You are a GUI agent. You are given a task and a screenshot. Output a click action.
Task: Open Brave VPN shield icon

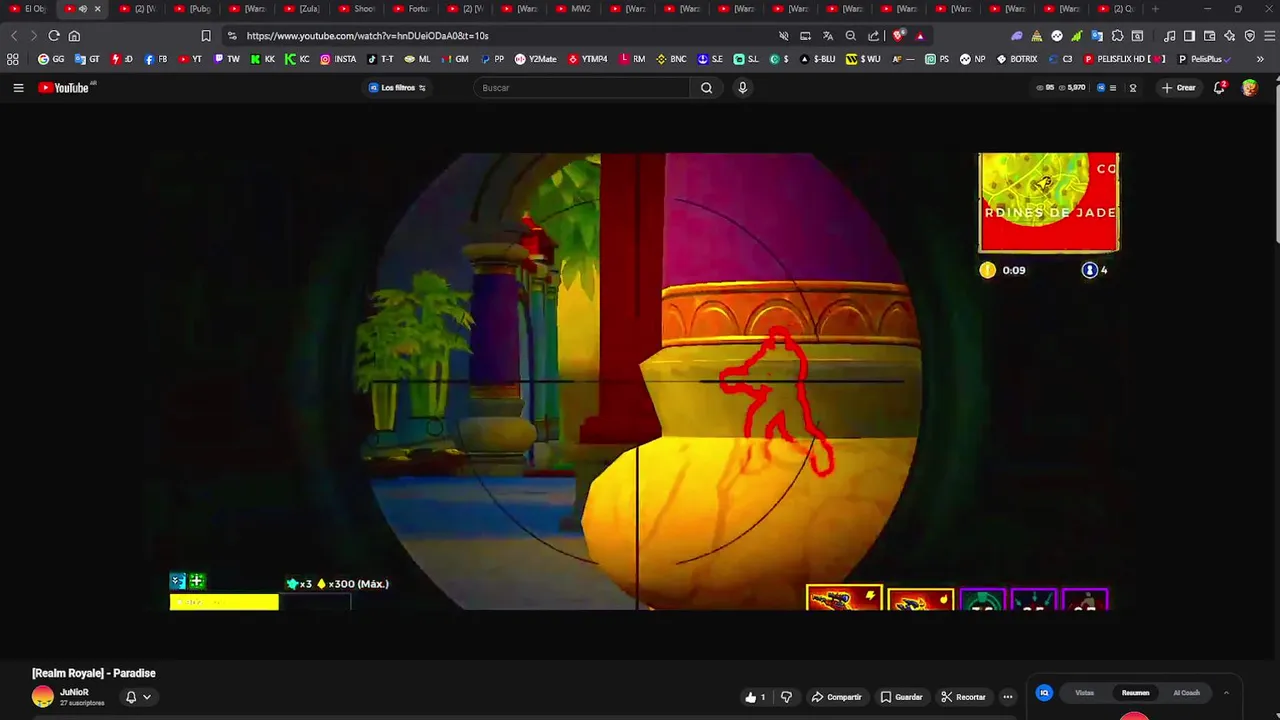tap(1249, 36)
